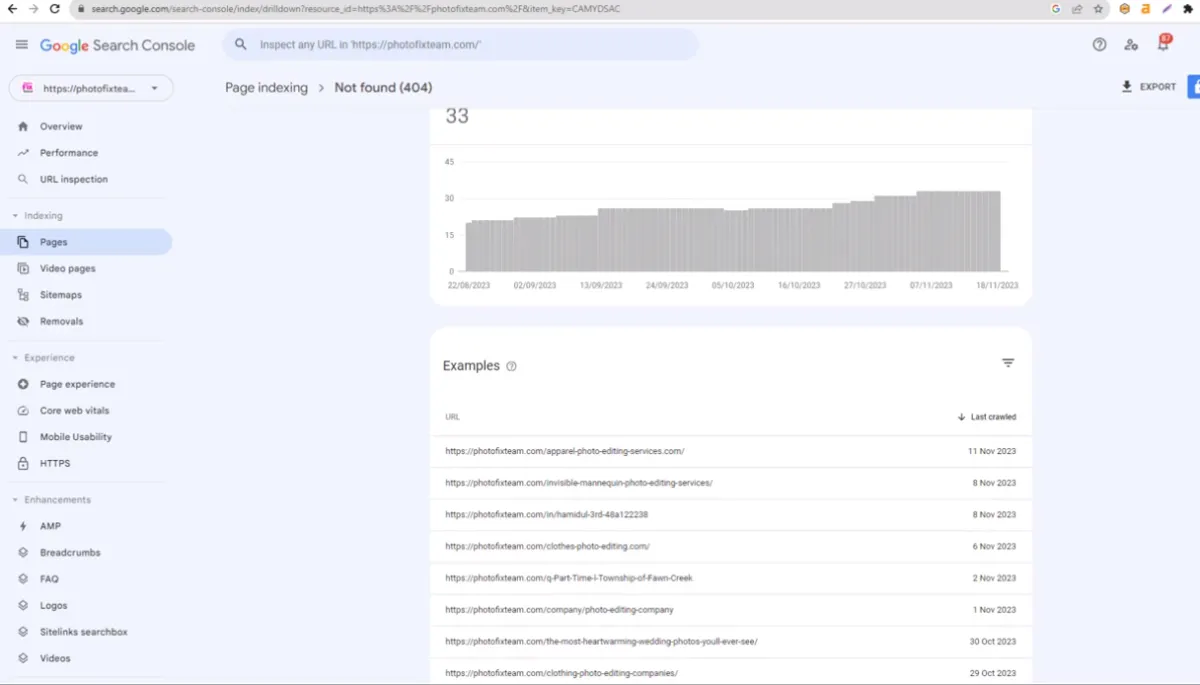Click the Videos layers icon
The width and height of the screenshot is (1200, 685).
click(23, 659)
